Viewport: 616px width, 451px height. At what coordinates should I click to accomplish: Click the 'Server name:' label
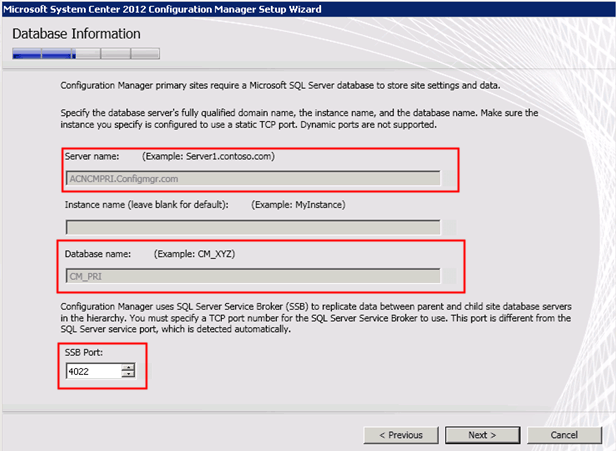tap(92, 156)
